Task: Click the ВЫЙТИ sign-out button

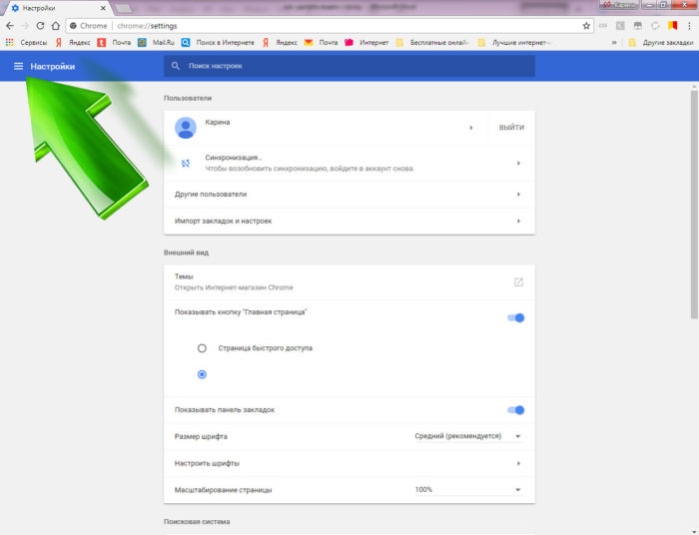Action: pyautogui.click(x=511, y=128)
